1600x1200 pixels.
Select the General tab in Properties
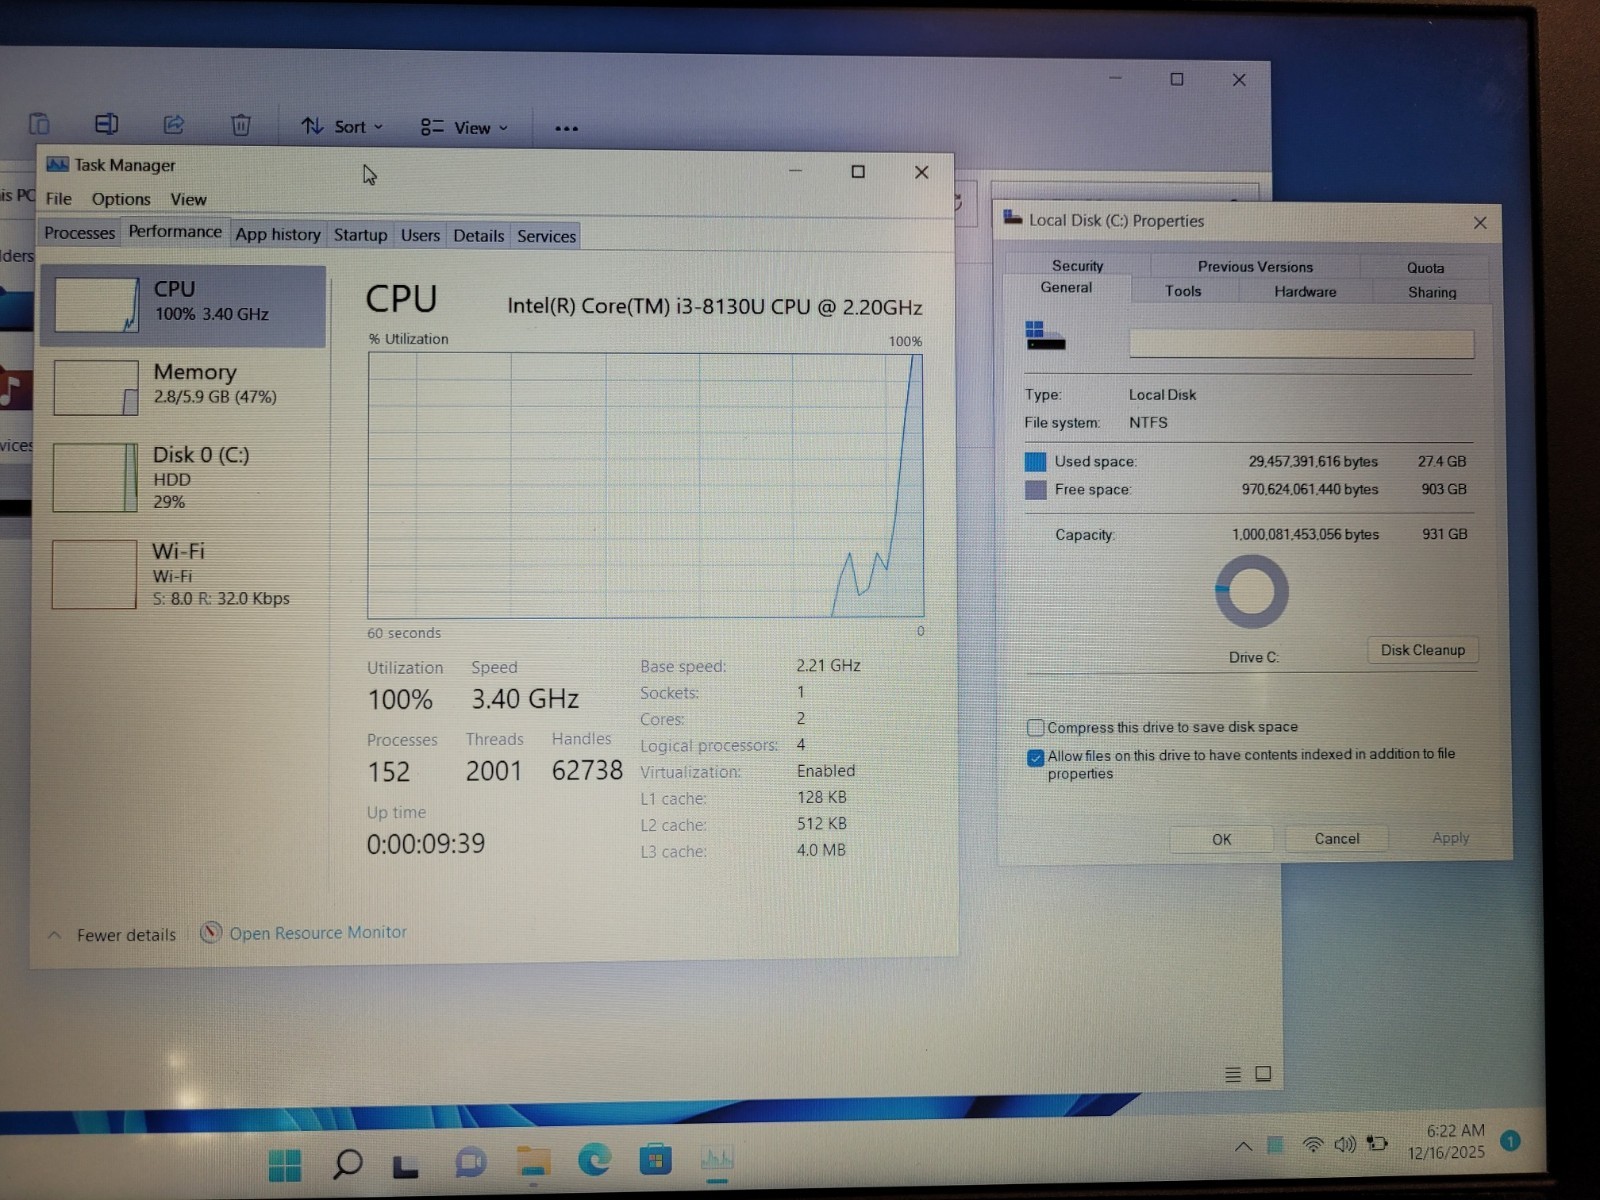tap(1066, 287)
